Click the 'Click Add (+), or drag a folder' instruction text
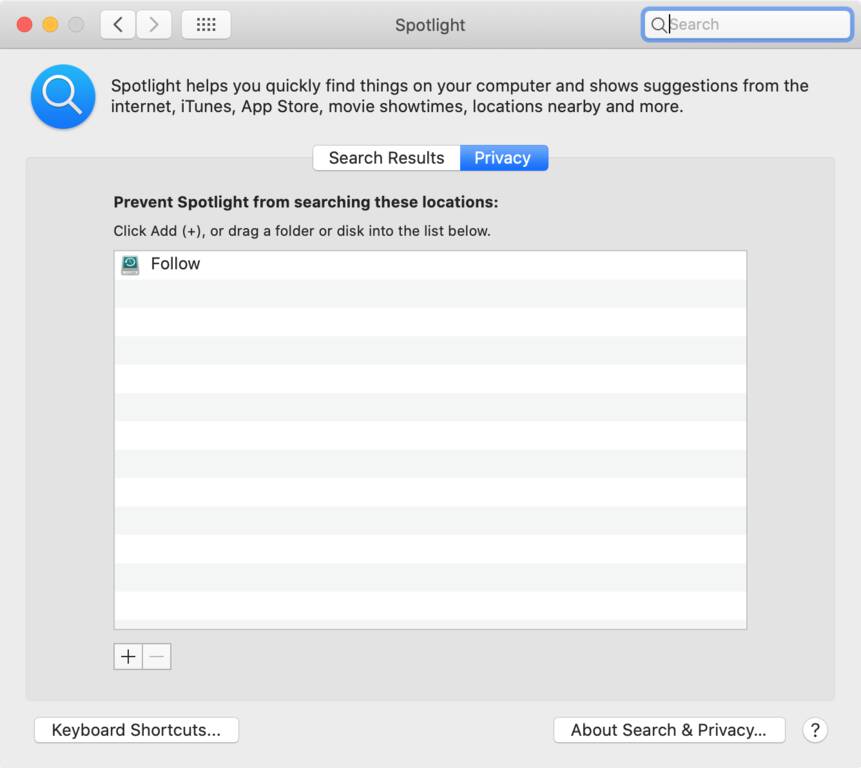This screenshot has width=861, height=768. pos(302,231)
